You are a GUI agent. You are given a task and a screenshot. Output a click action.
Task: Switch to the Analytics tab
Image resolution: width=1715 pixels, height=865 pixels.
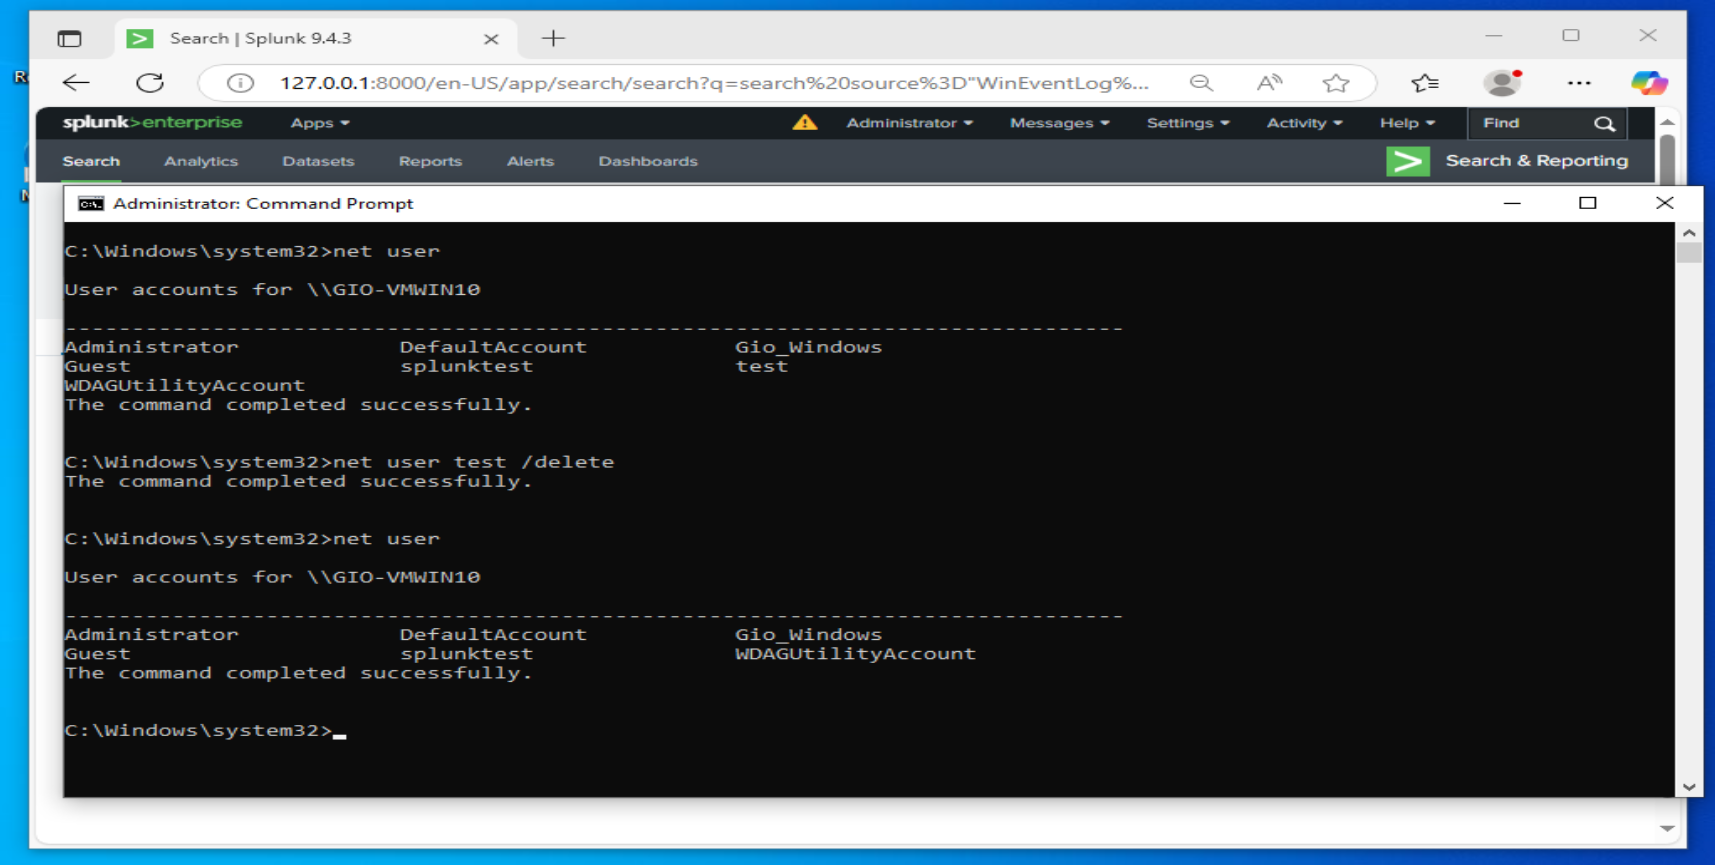point(201,161)
